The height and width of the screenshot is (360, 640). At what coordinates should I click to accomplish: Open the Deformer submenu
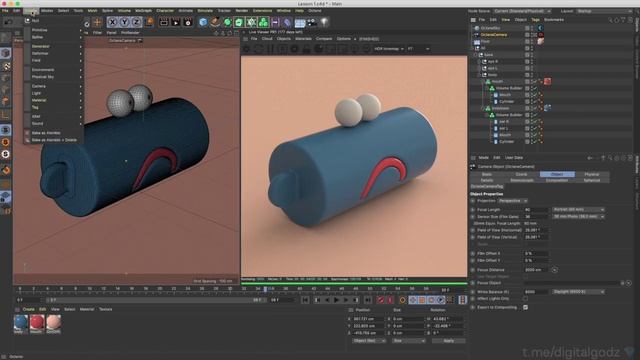(x=54, y=53)
